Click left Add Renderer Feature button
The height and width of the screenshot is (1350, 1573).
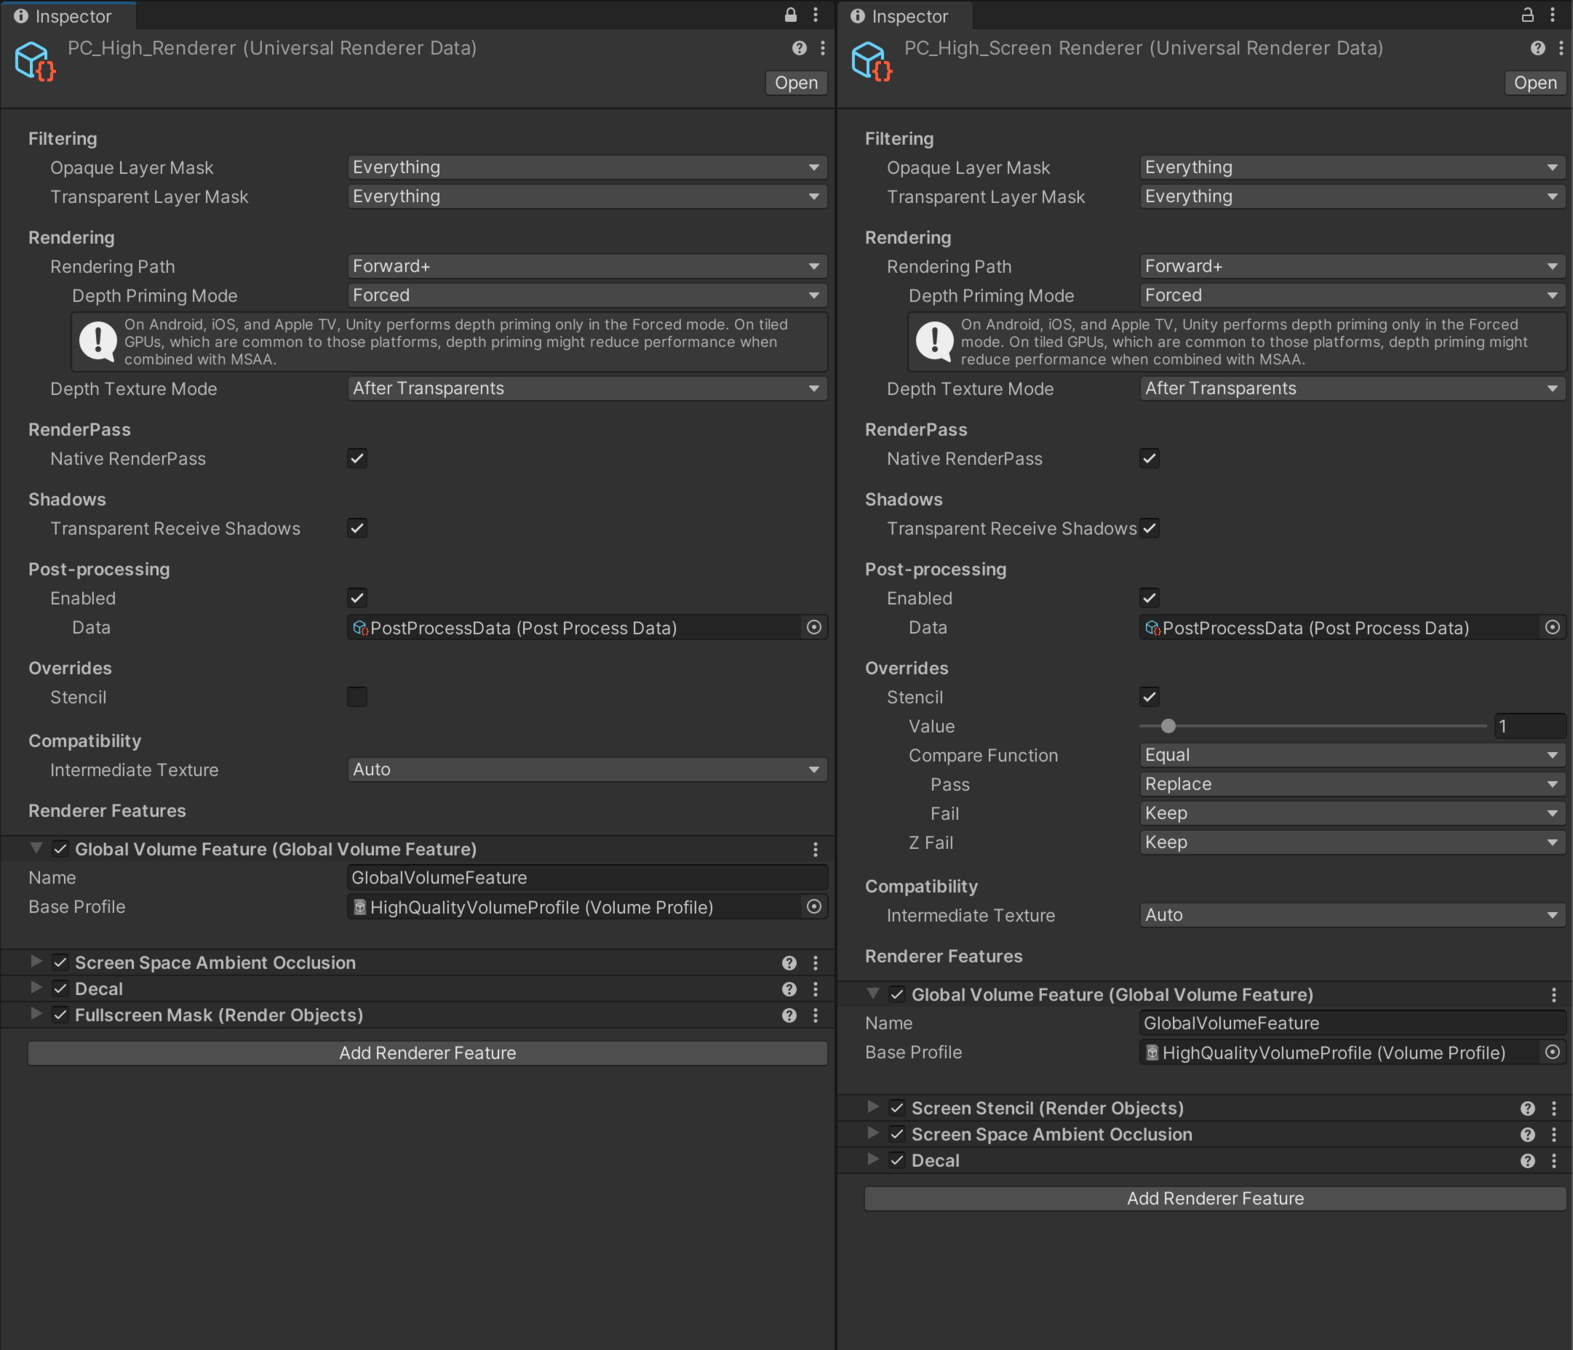point(427,1053)
